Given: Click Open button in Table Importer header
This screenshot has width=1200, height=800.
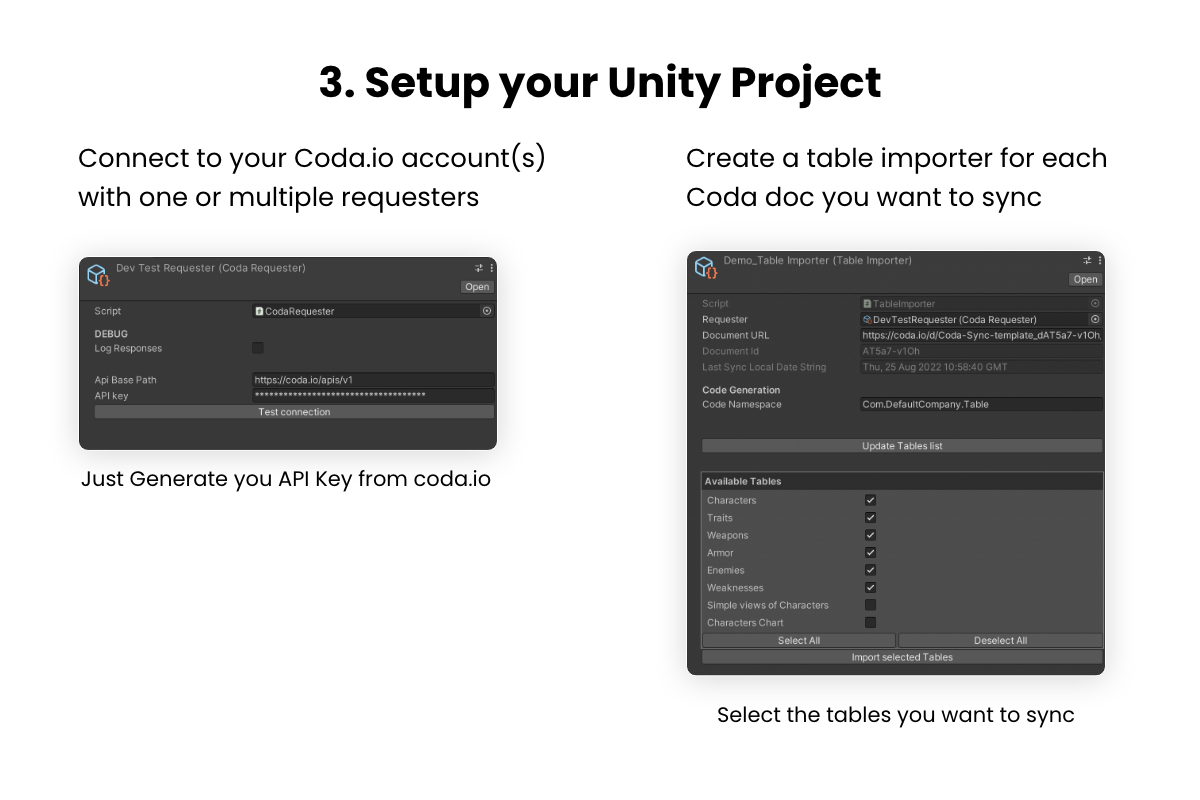Looking at the screenshot, I should (x=1085, y=280).
